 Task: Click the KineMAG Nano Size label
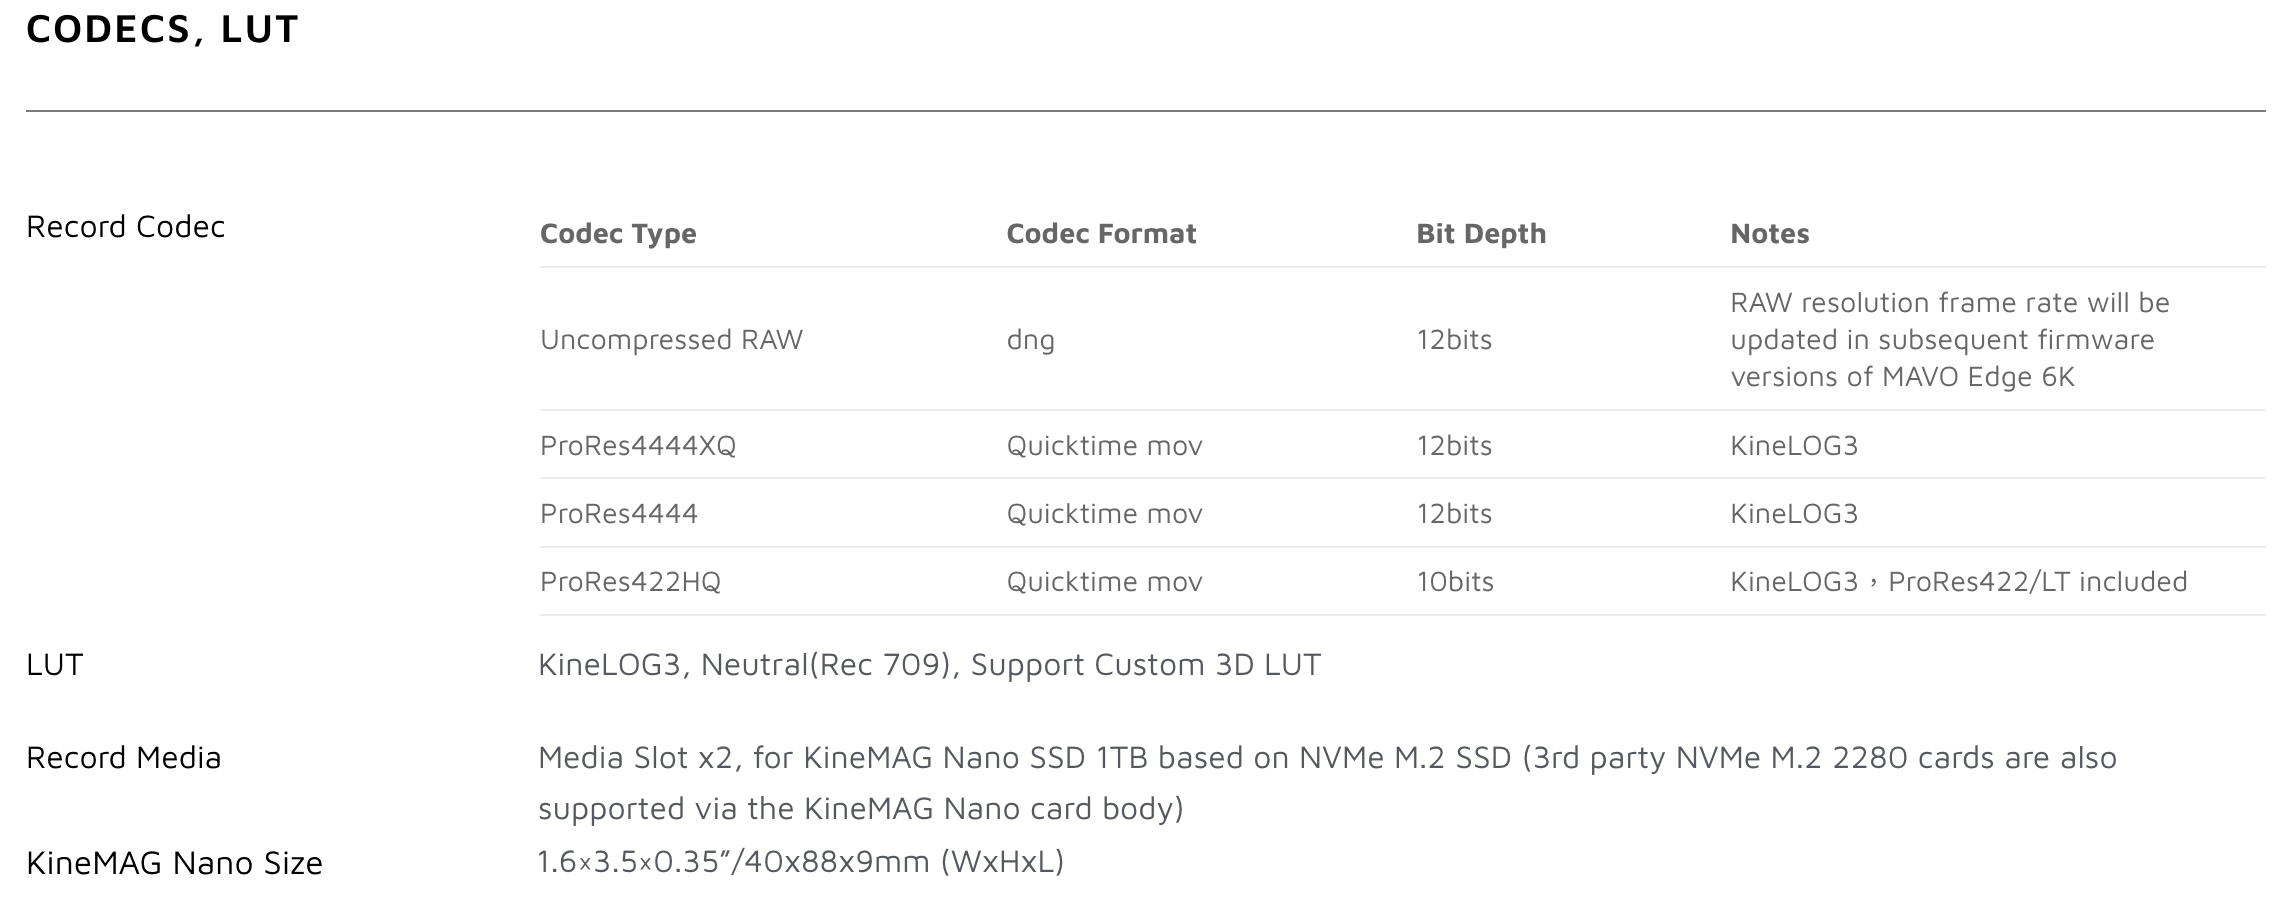coord(174,863)
